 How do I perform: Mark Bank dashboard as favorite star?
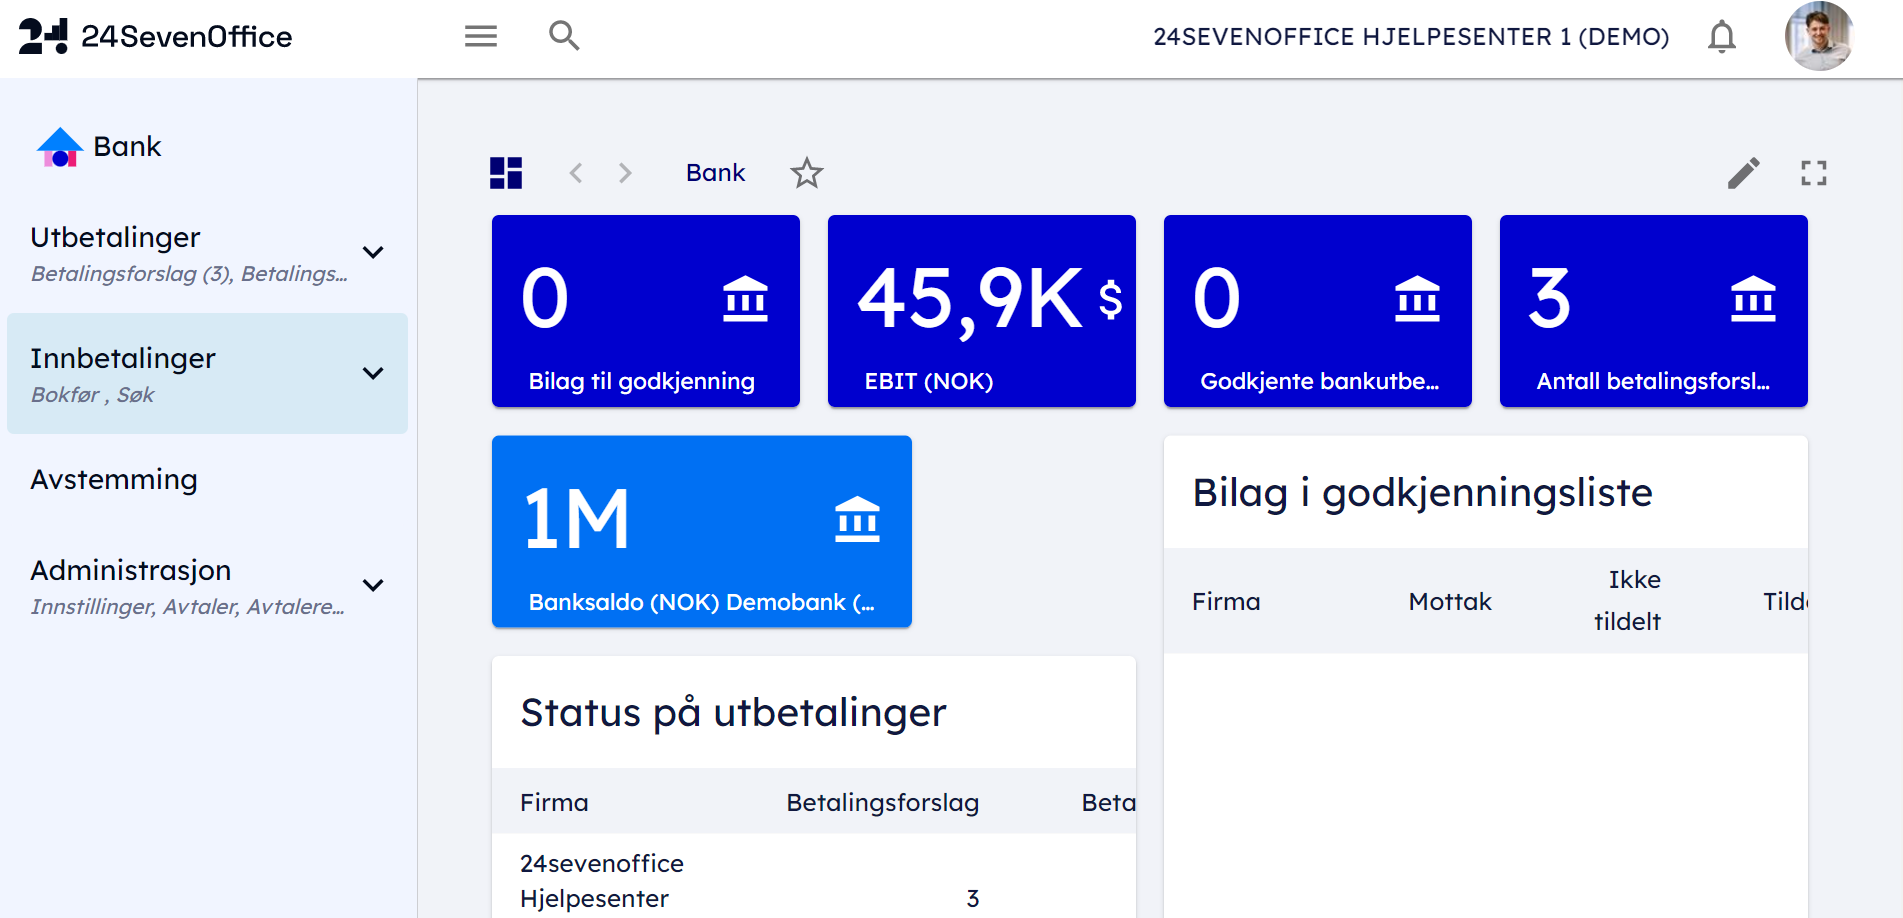[x=806, y=173]
